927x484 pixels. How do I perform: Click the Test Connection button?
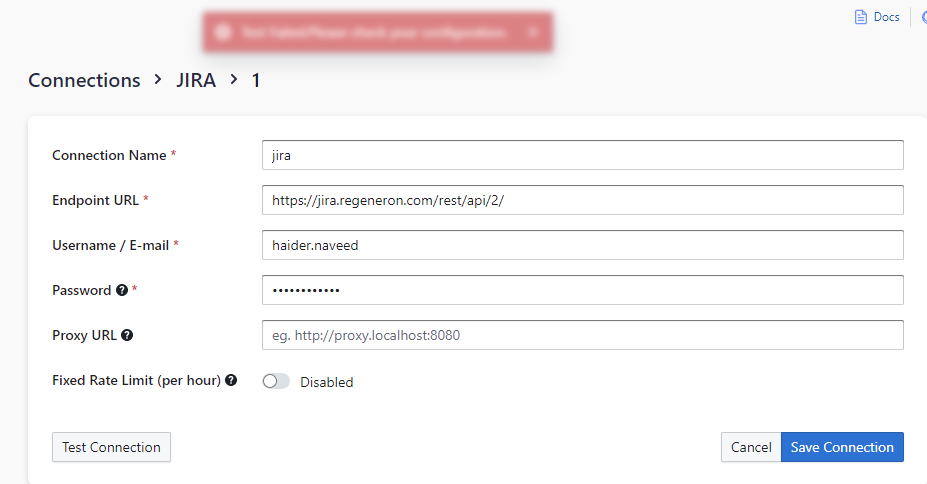tap(111, 447)
